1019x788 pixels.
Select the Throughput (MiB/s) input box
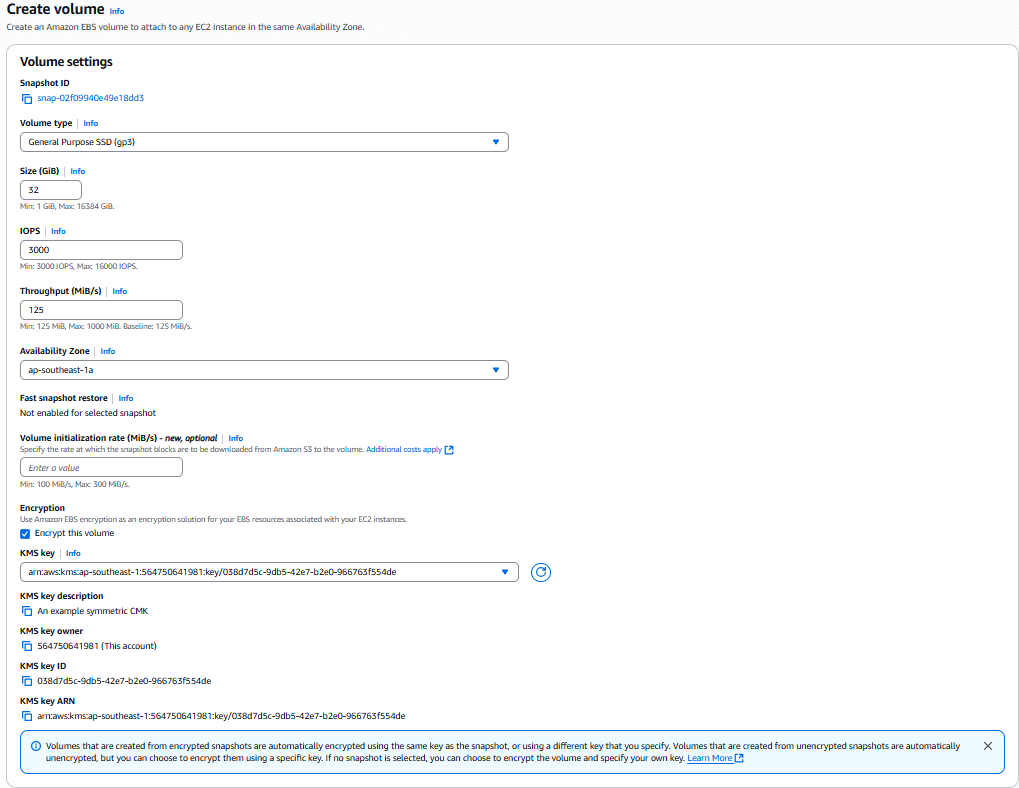tap(101, 310)
